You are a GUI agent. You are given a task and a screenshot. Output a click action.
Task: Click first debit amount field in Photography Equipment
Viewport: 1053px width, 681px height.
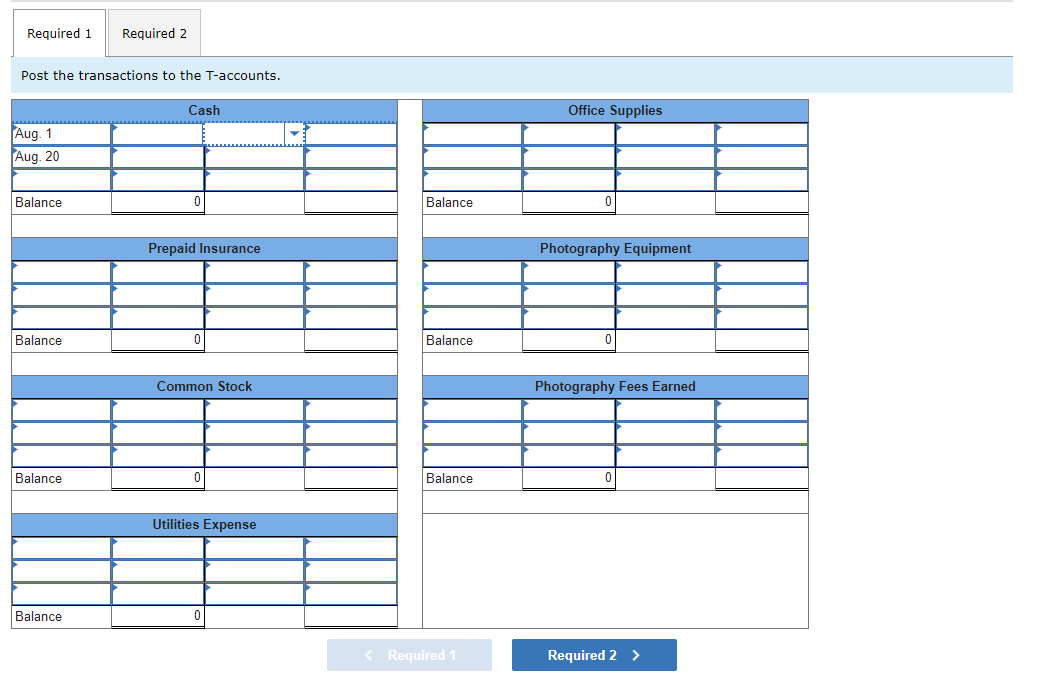click(569, 272)
